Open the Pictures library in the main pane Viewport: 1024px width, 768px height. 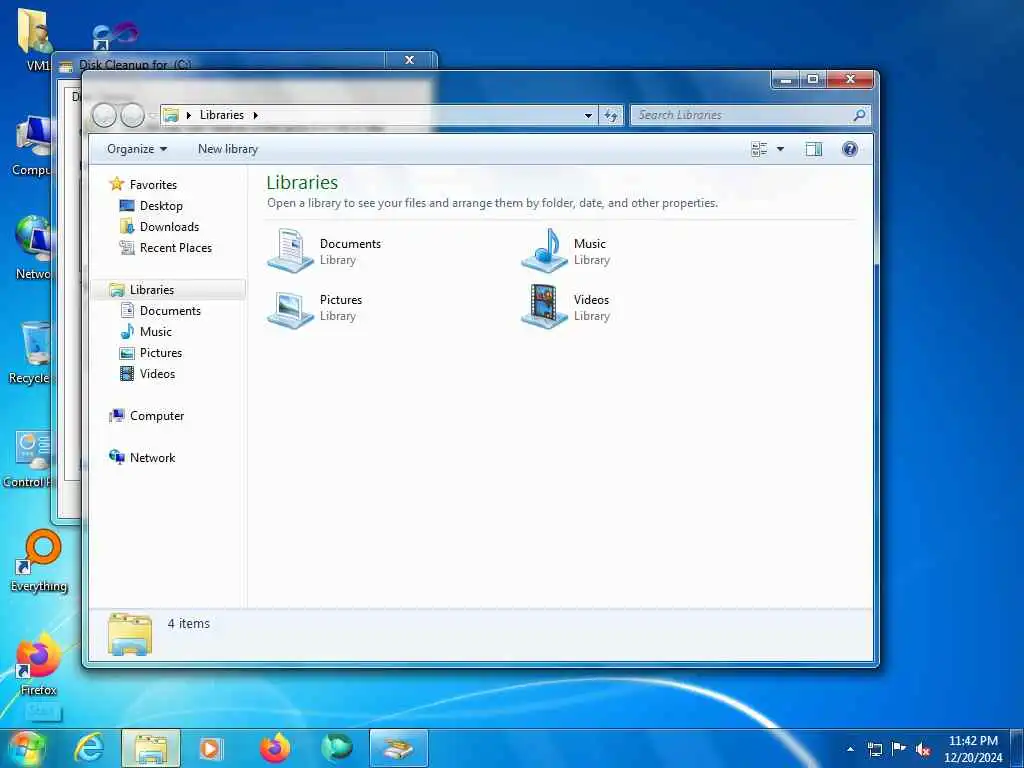click(x=315, y=308)
